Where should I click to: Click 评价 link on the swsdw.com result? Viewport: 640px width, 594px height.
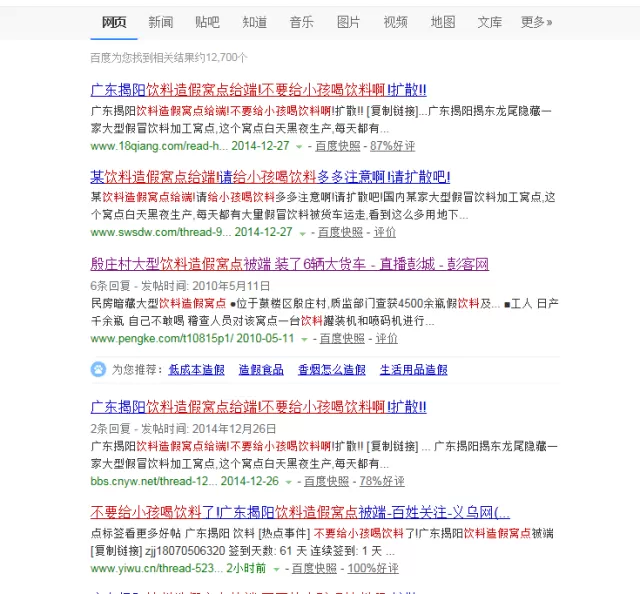[385, 232]
